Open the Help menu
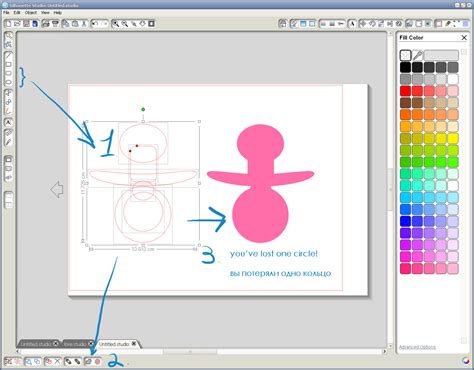Screen dimensions: 474x370 [58, 13]
